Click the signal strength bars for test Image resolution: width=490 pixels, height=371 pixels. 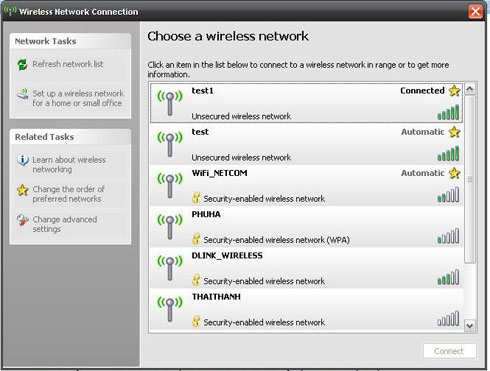(448, 154)
